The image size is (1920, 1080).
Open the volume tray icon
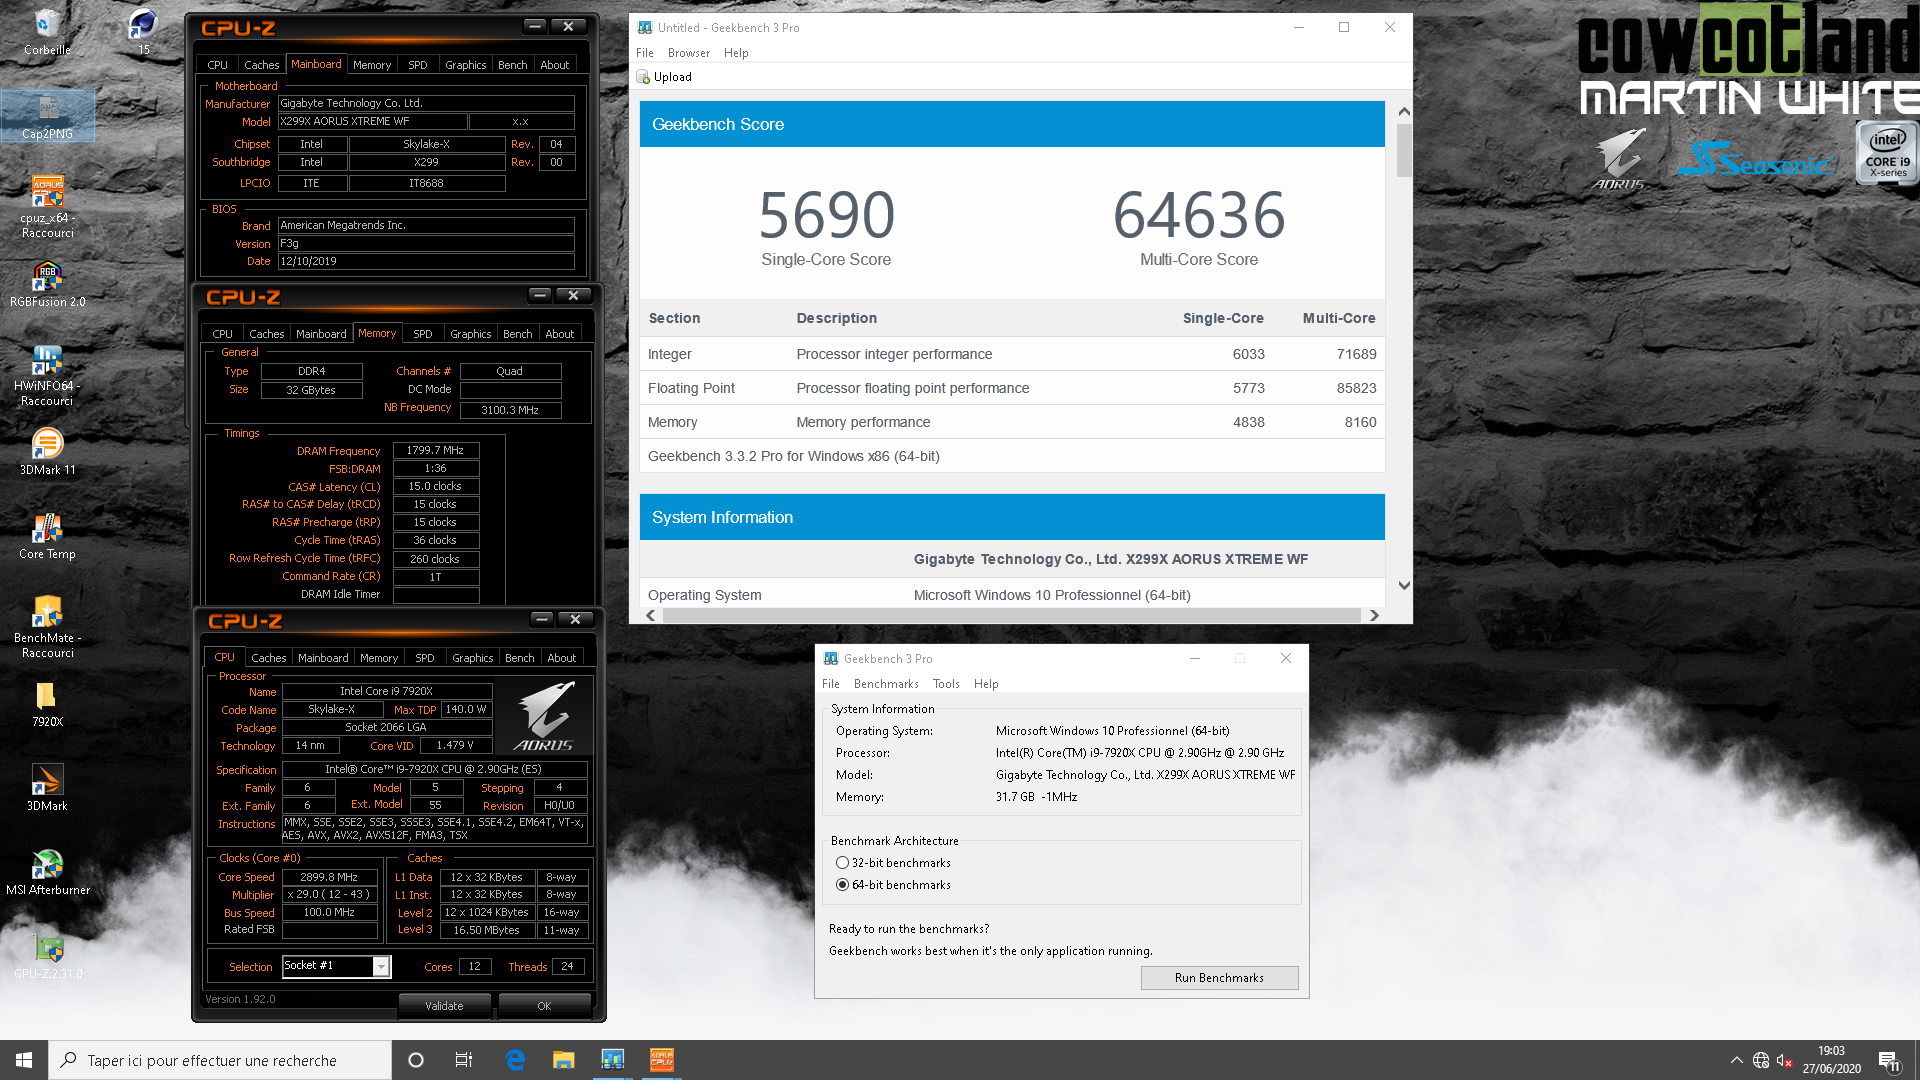tap(1785, 1060)
